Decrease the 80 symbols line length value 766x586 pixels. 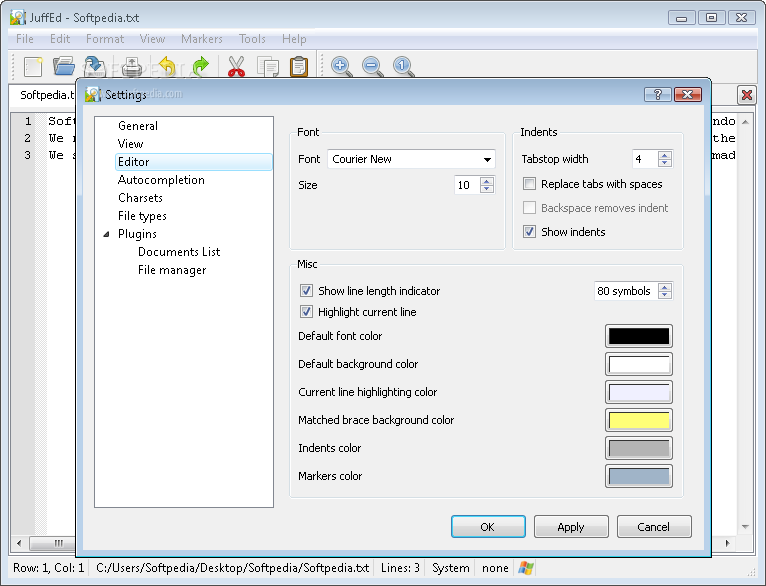tap(664, 295)
